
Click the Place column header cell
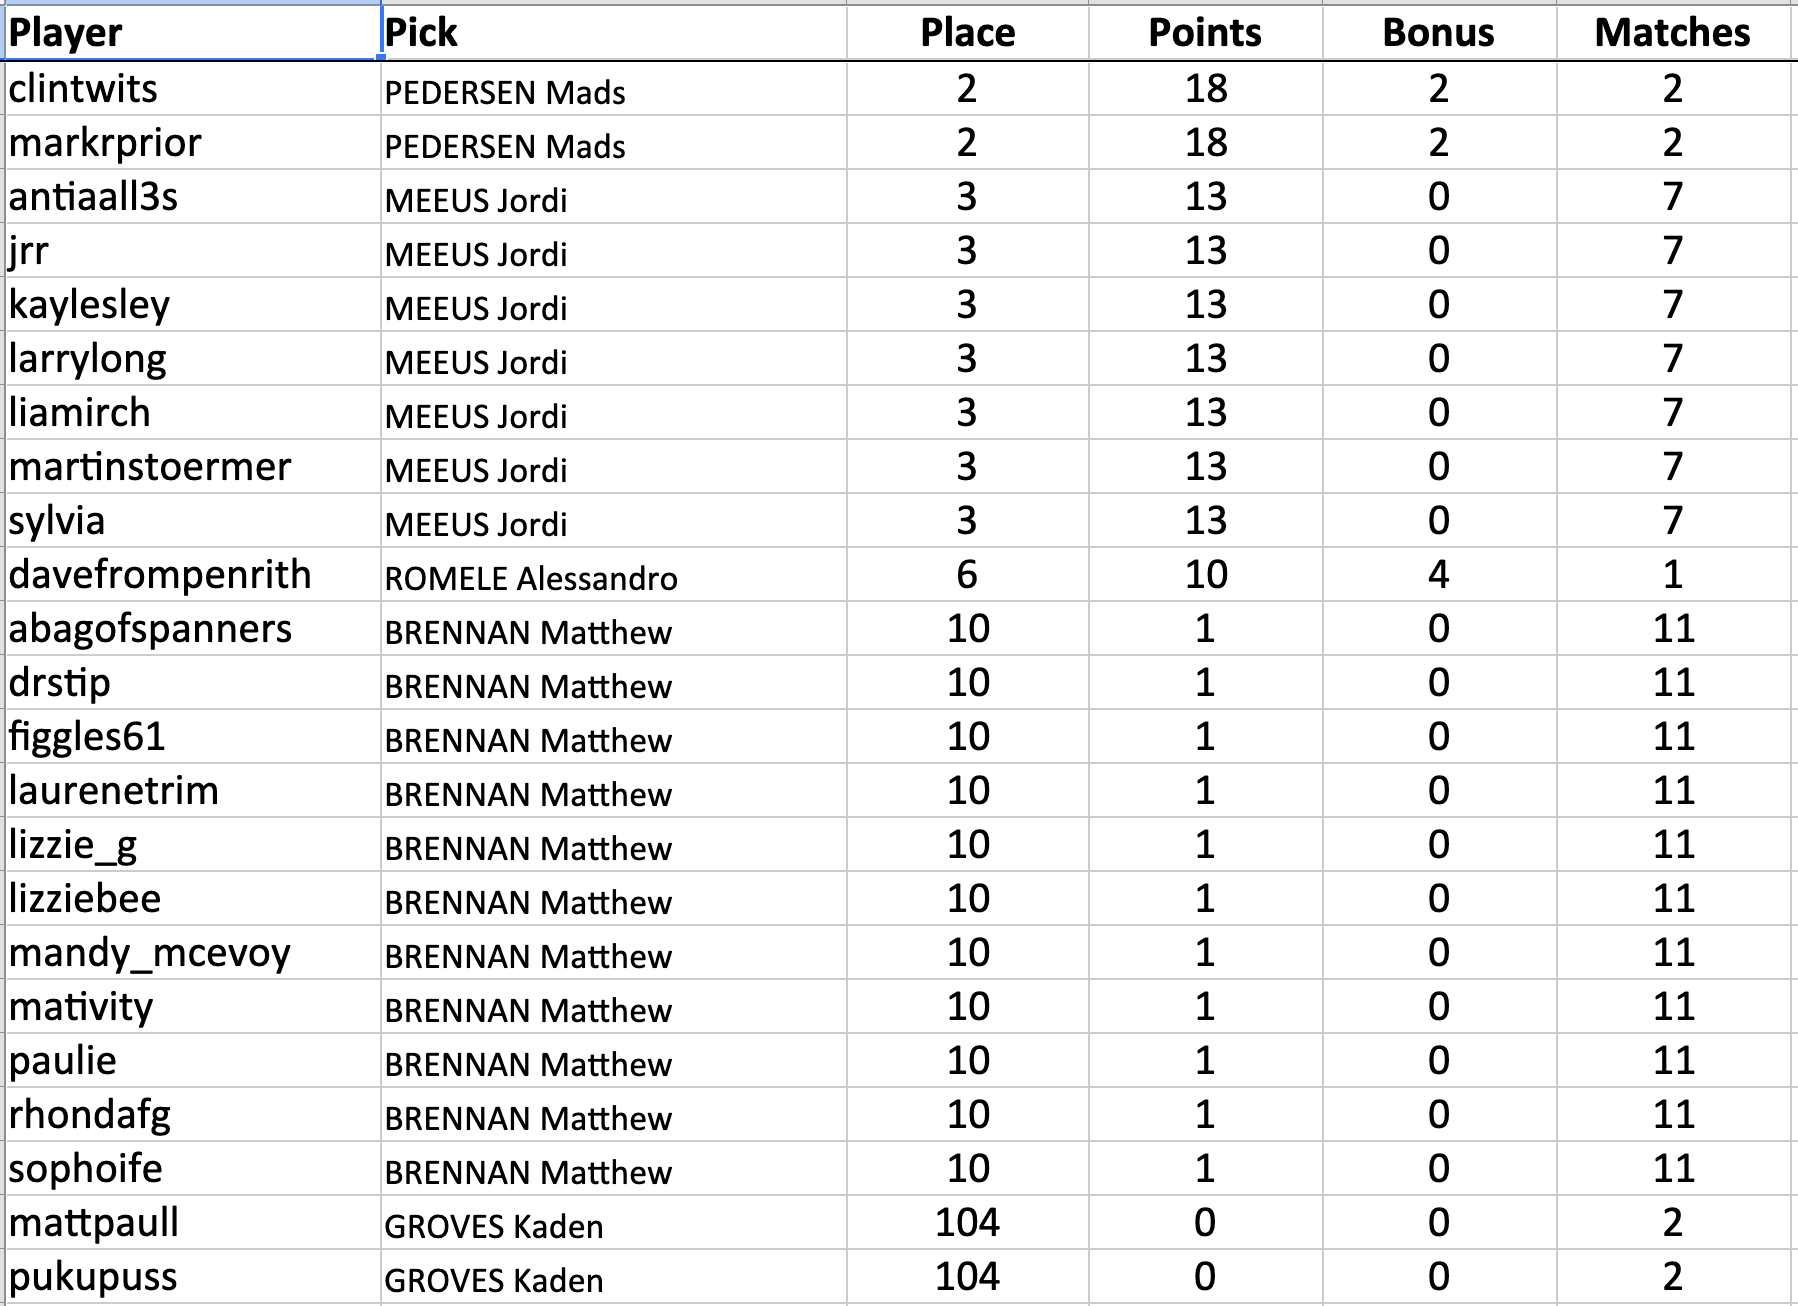click(x=968, y=33)
